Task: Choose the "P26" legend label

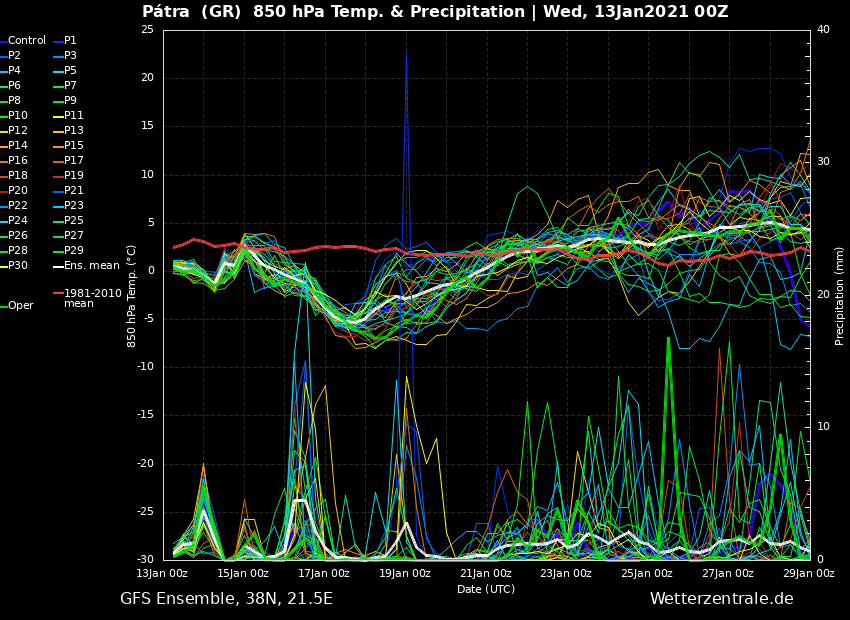Action: (x=14, y=235)
